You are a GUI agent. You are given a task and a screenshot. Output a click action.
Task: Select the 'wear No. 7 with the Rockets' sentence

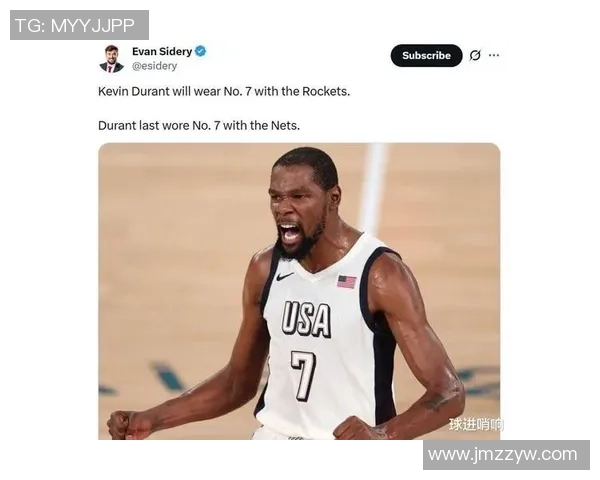[224, 91]
